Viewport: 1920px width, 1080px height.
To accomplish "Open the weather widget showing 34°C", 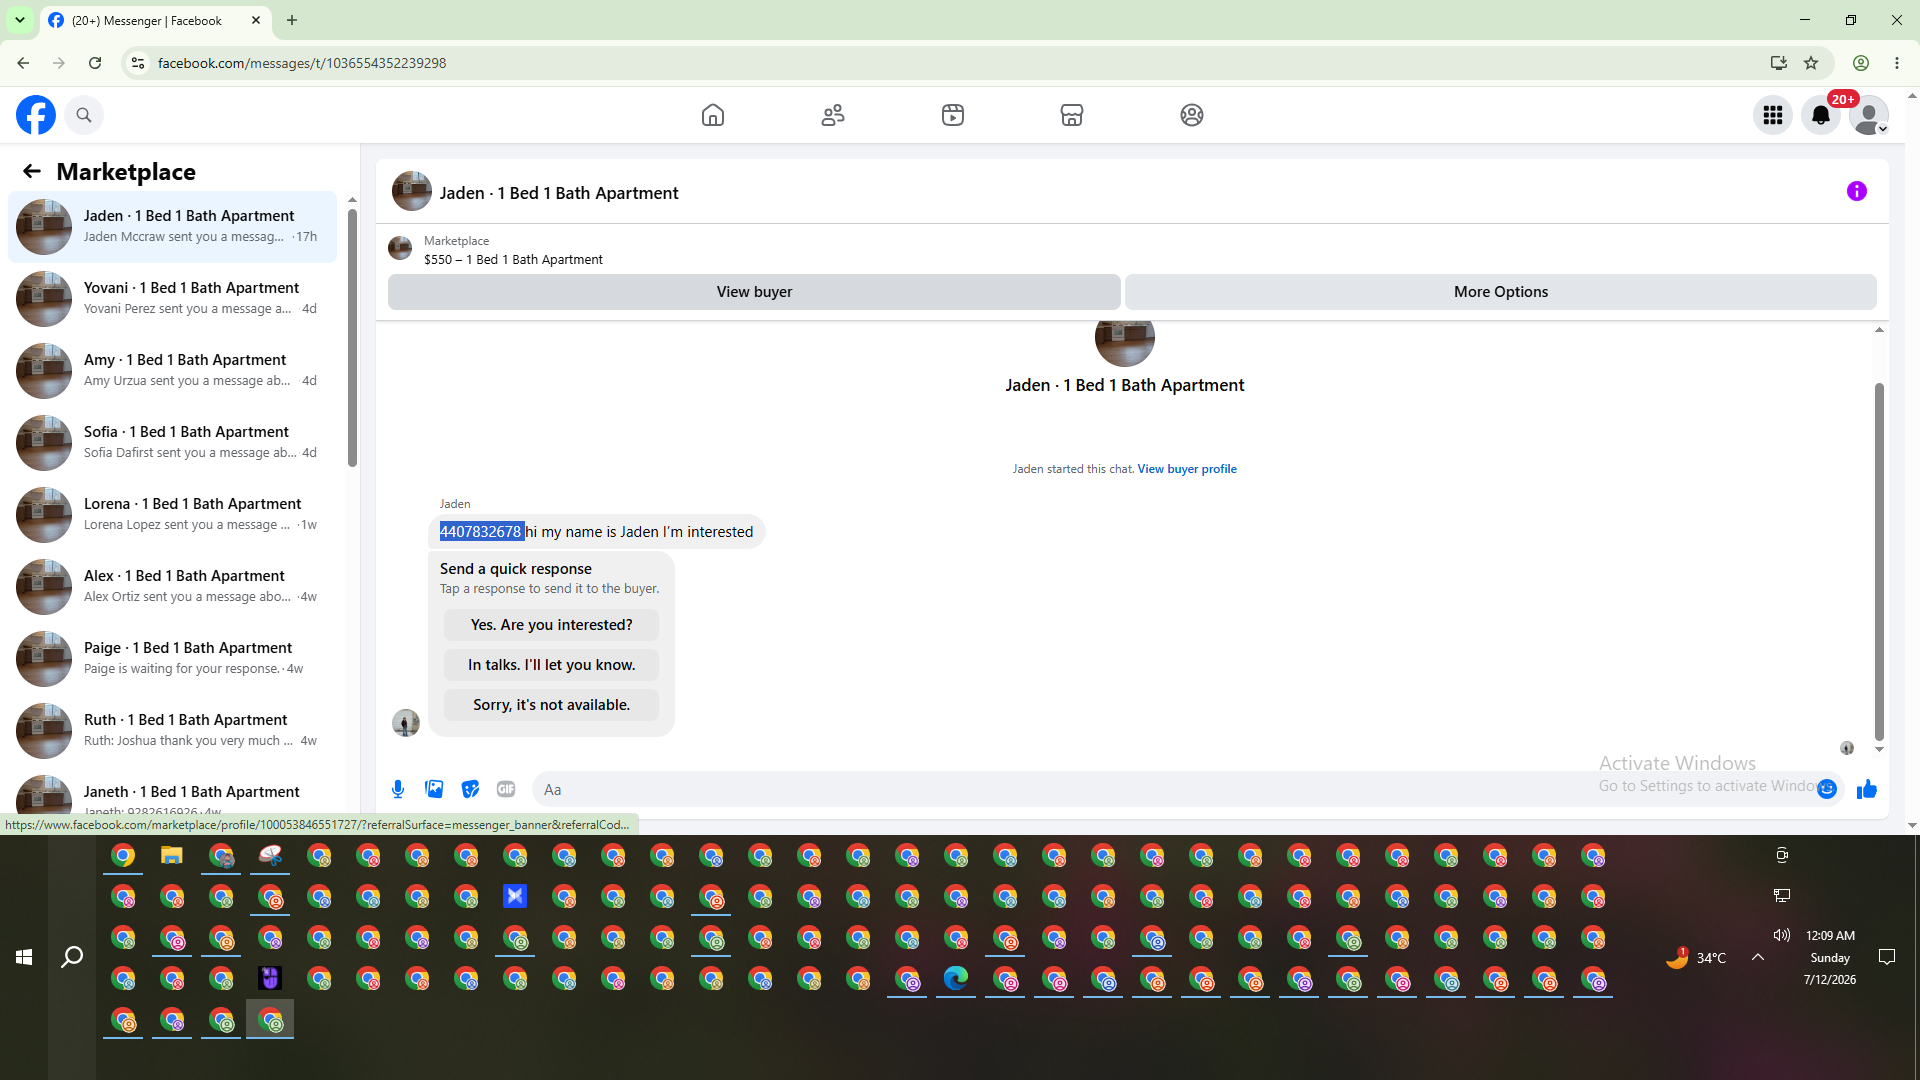I will click(x=1696, y=958).
